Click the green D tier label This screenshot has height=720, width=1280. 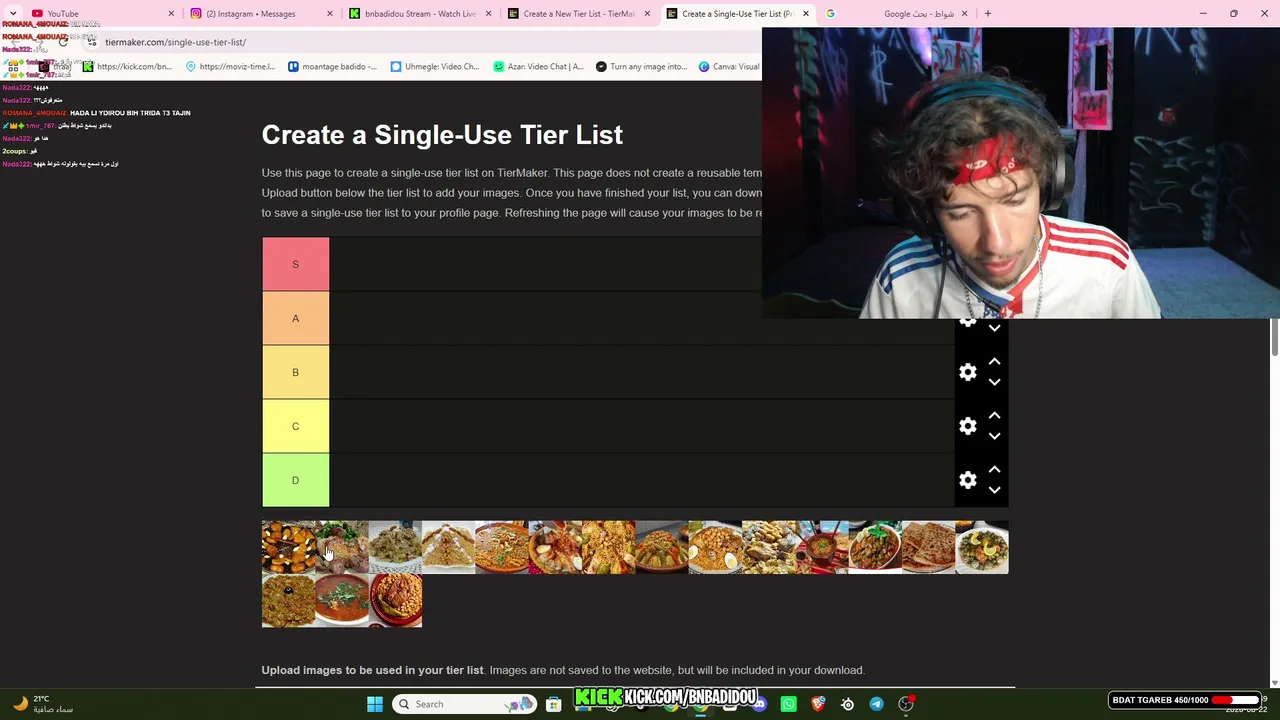[x=295, y=480]
